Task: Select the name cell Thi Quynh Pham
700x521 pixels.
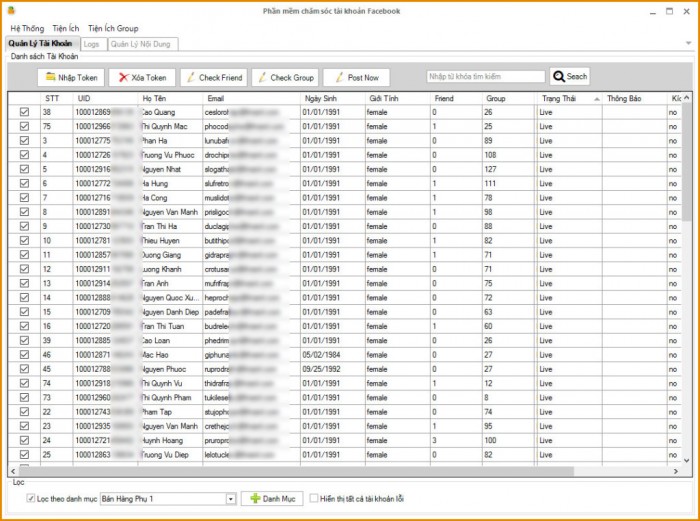Action: [x=170, y=397]
